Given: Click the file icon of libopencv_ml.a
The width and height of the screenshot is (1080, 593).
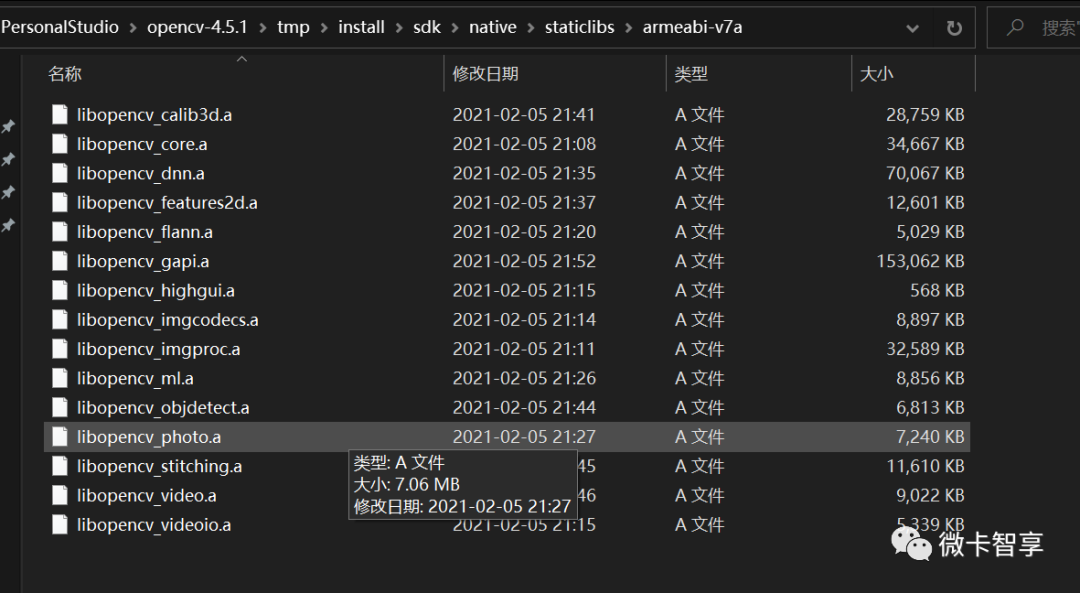Looking at the screenshot, I should (60, 378).
